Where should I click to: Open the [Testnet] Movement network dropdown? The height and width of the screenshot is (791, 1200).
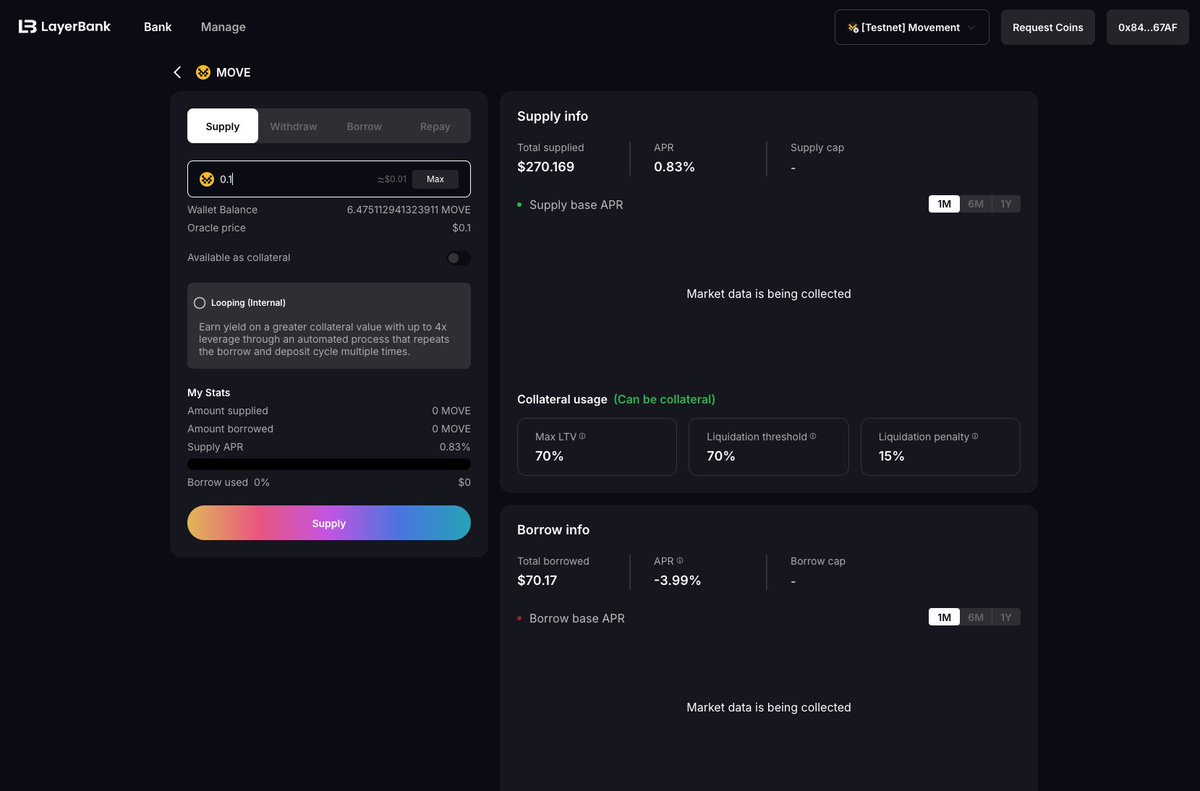(911, 27)
